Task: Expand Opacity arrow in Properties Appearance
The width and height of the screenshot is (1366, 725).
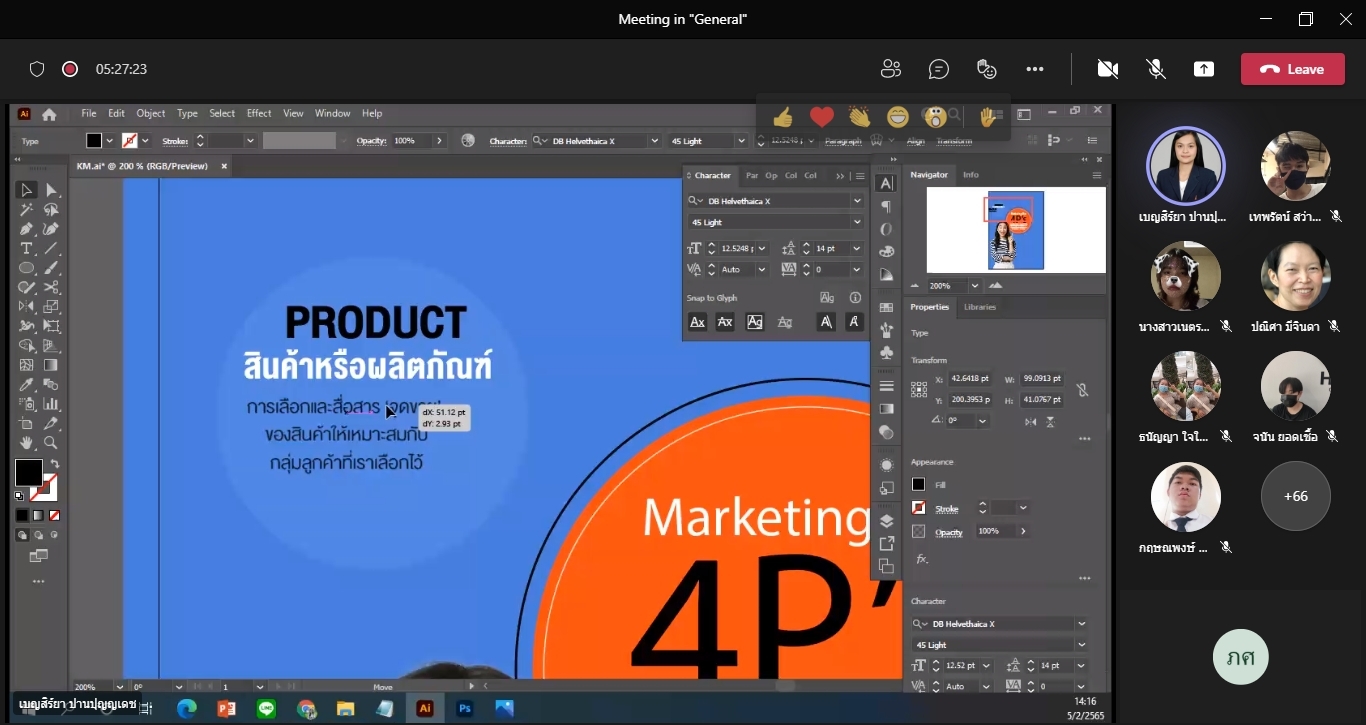Action: pos(1023,531)
